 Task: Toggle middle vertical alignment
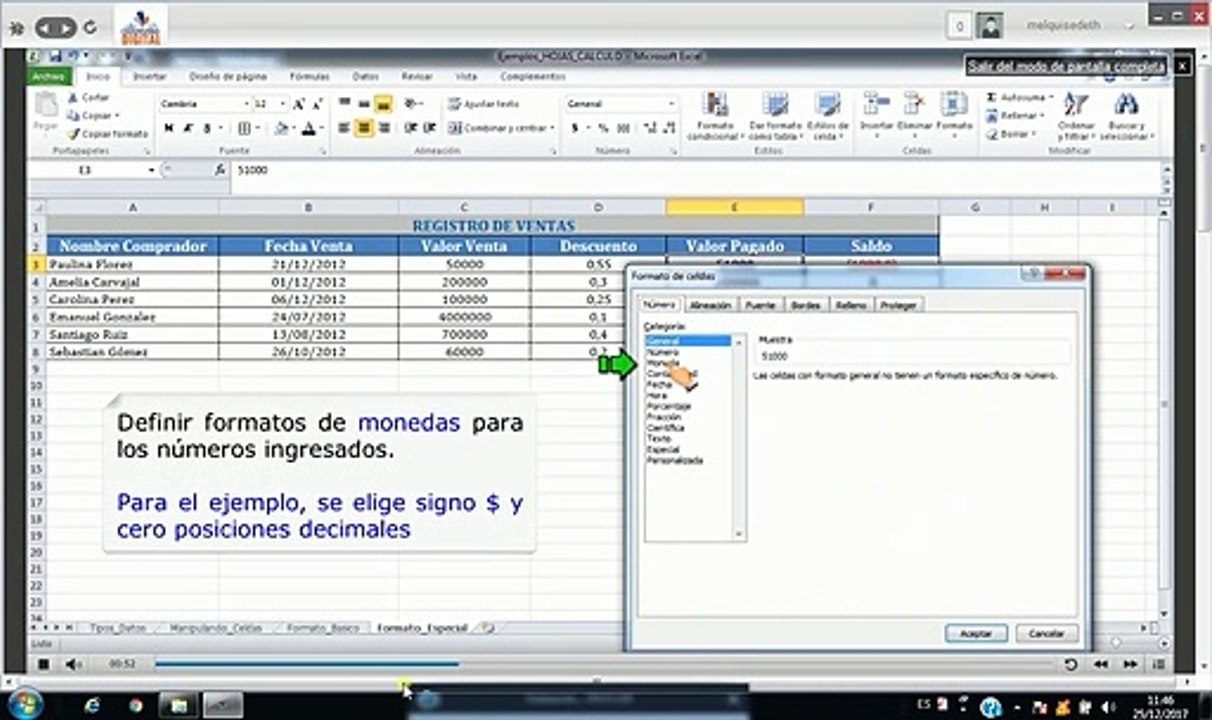click(x=364, y=104)
